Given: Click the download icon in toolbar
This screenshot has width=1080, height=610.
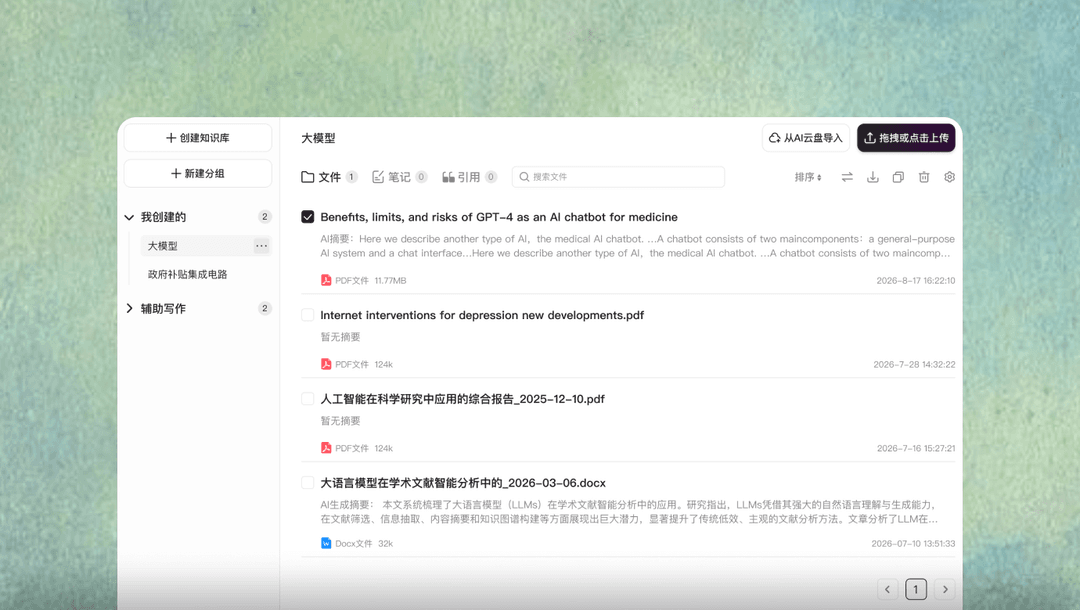Looking at the screenshot, I should [x=873, y=177].
